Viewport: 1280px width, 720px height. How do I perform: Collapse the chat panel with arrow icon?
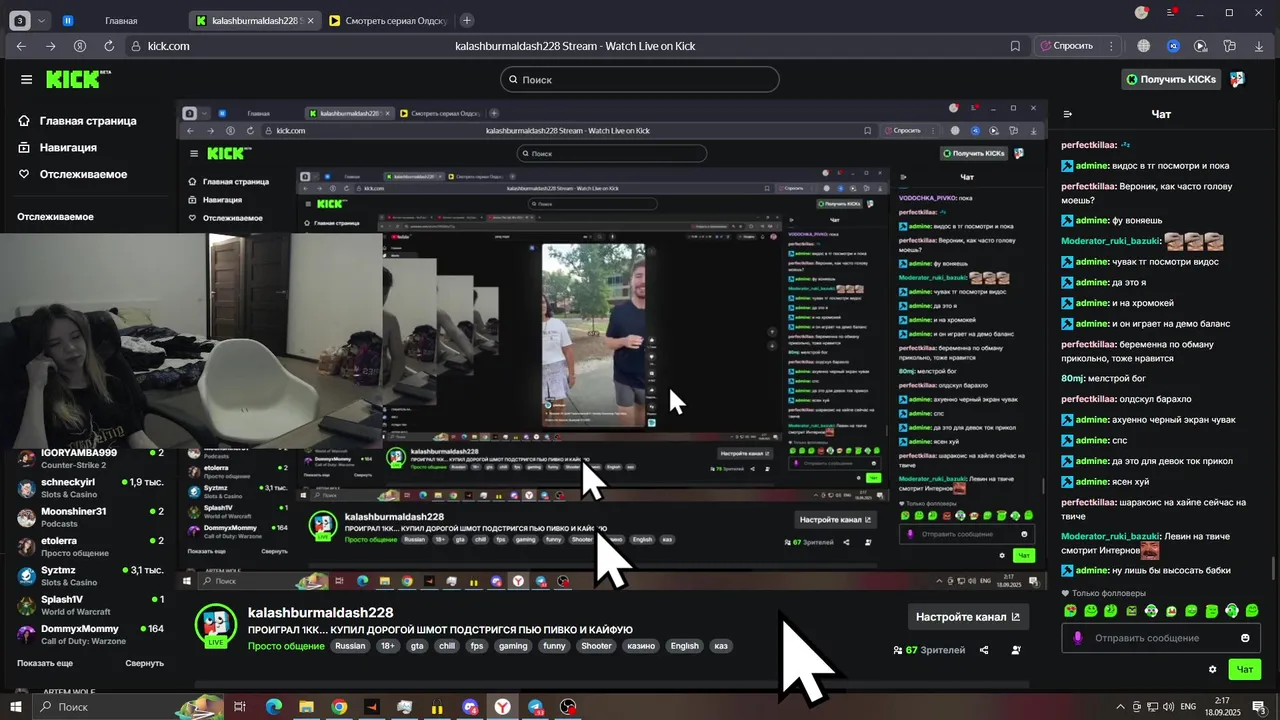point(1068,114)
